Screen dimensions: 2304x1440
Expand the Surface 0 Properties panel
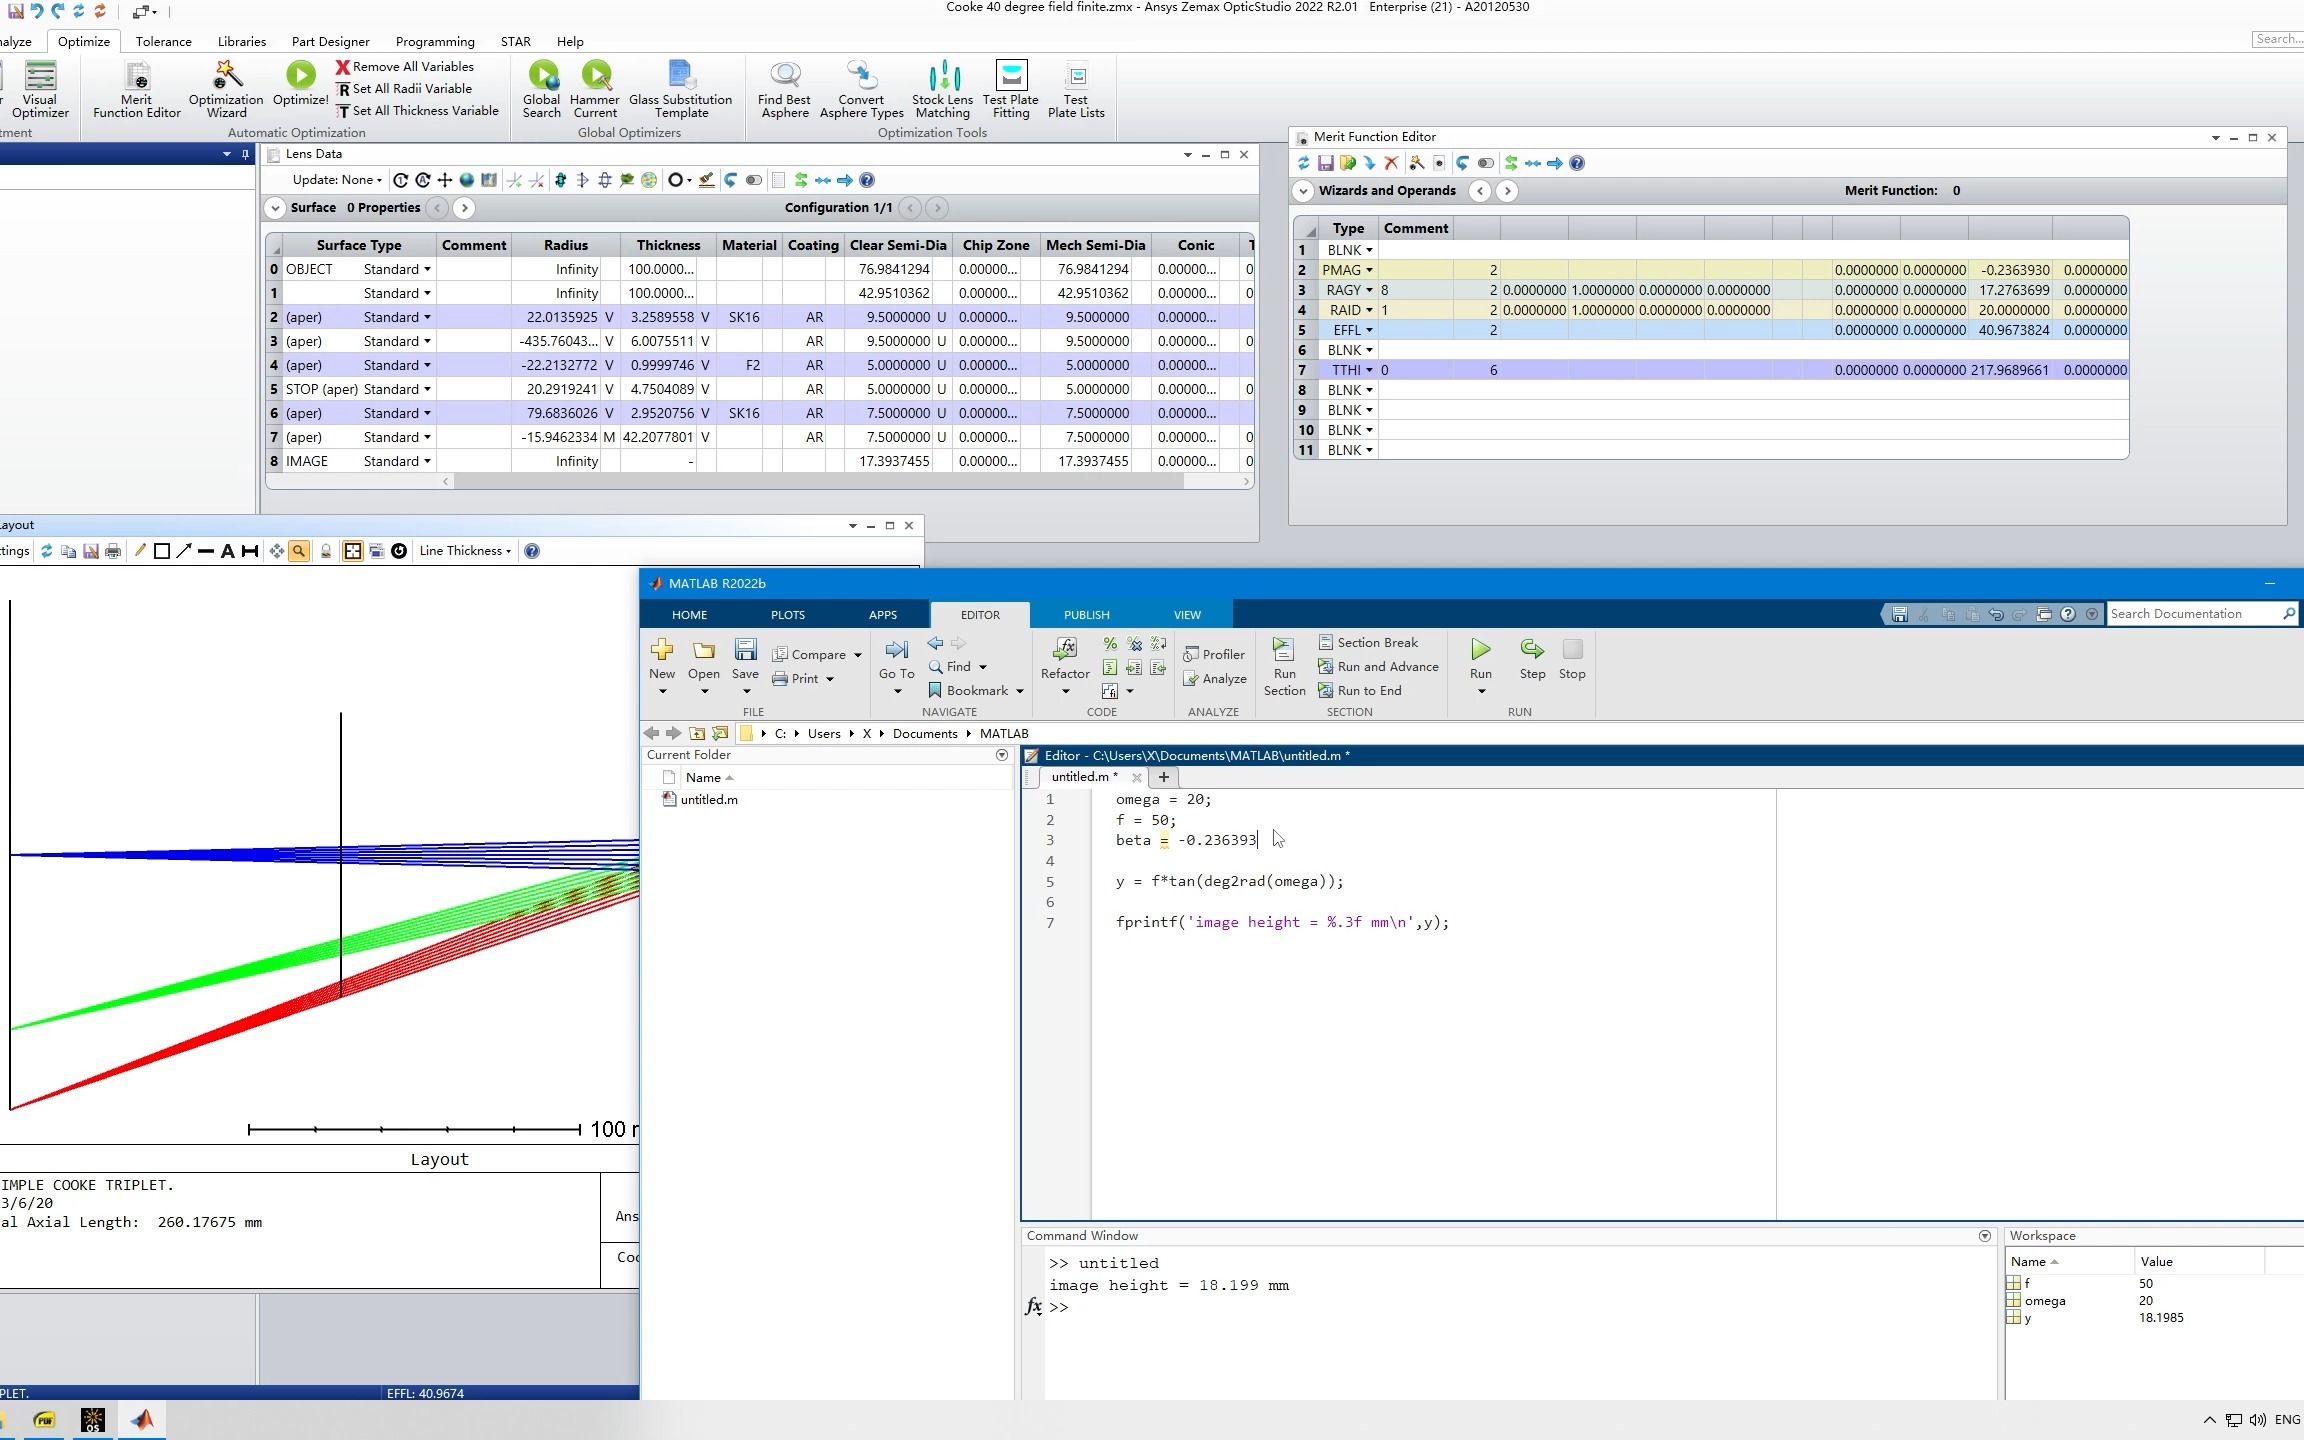click(275, 208)
